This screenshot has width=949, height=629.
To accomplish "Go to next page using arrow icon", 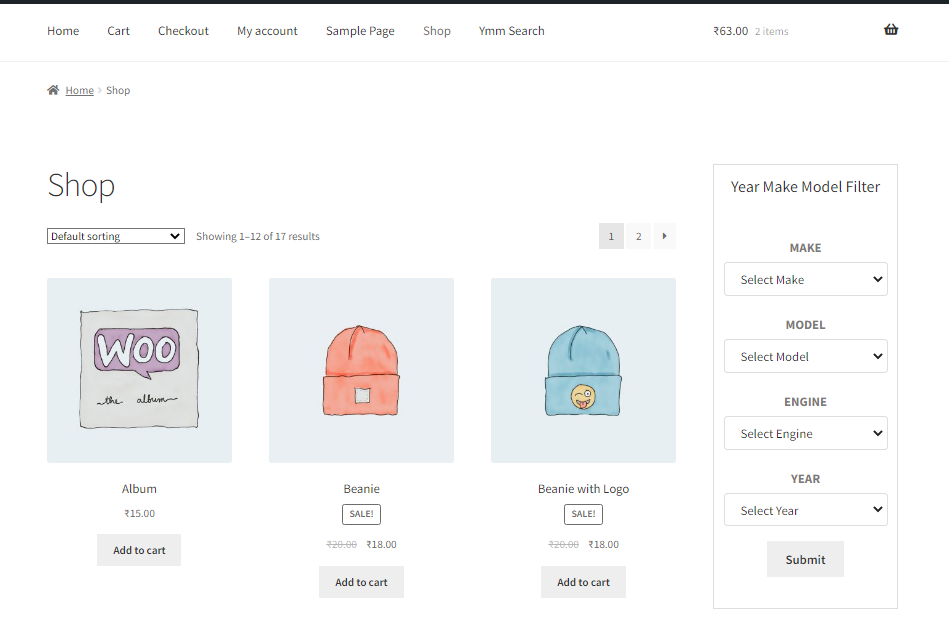I will [664, 236].
